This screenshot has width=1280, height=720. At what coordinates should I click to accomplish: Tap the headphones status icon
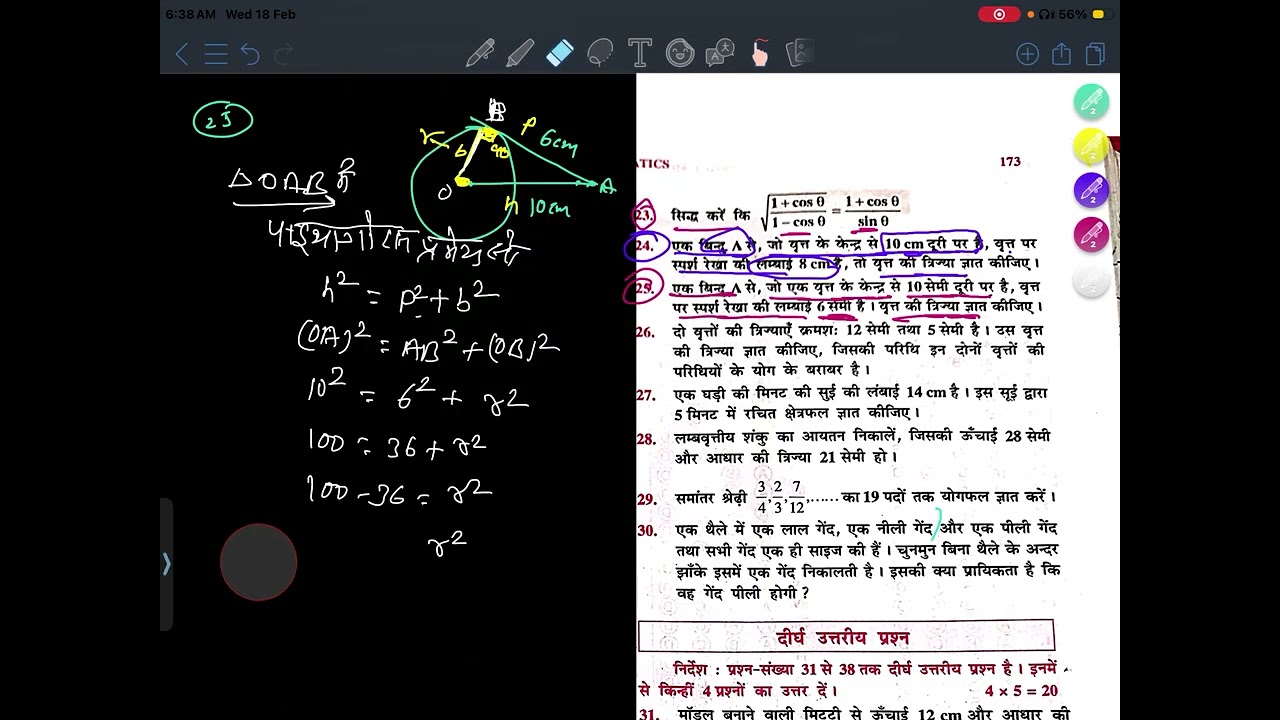(1046, 14)
